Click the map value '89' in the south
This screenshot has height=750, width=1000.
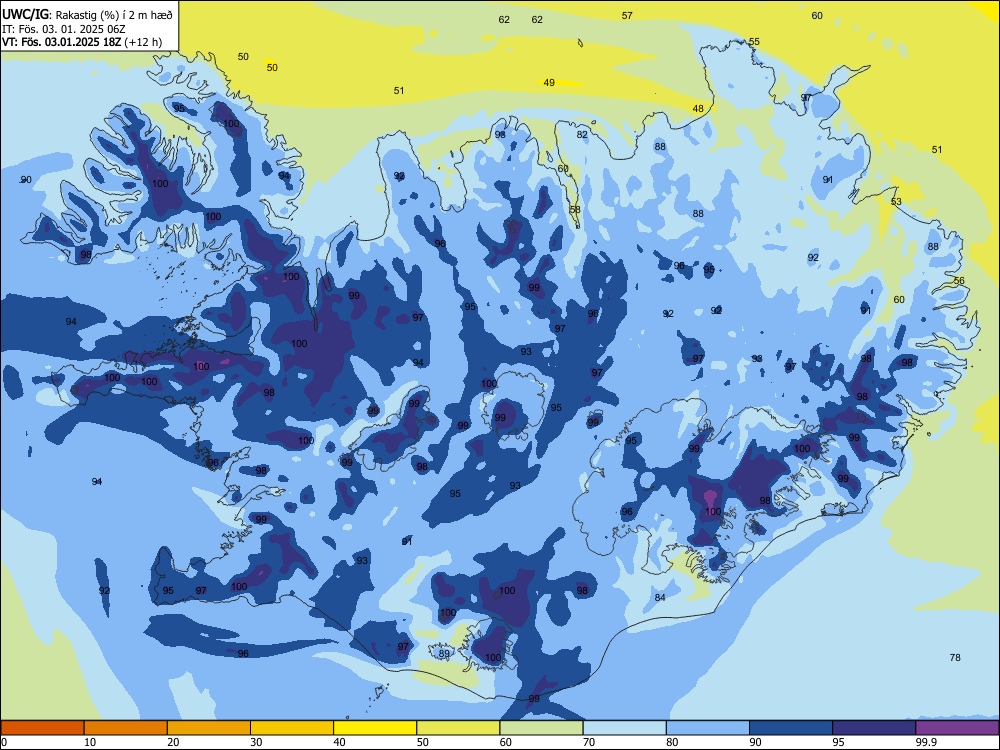click(x=445, y=653)
